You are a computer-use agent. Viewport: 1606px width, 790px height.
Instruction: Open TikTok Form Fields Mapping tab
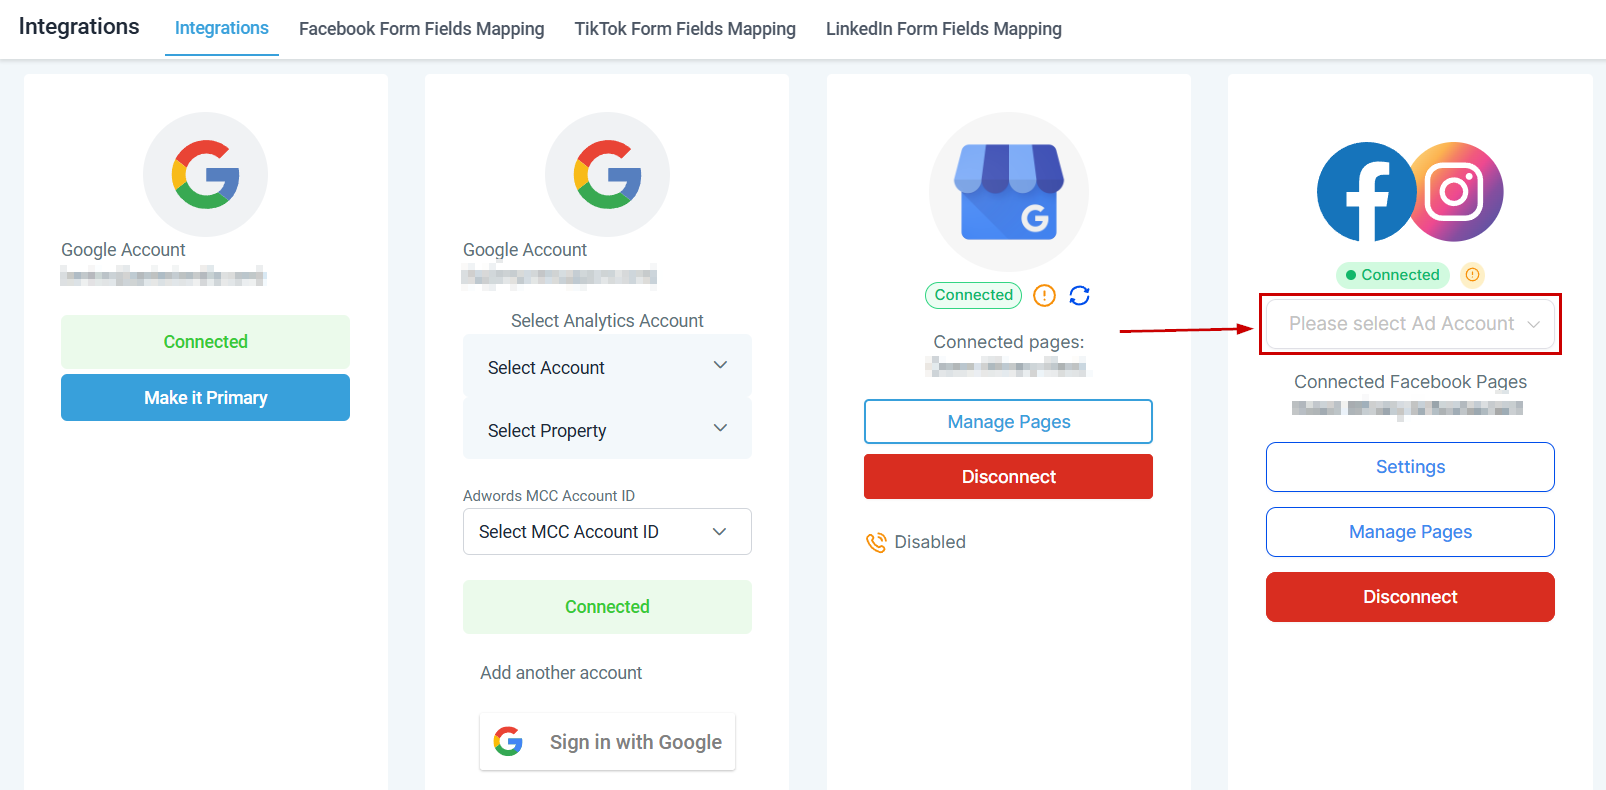685,29
